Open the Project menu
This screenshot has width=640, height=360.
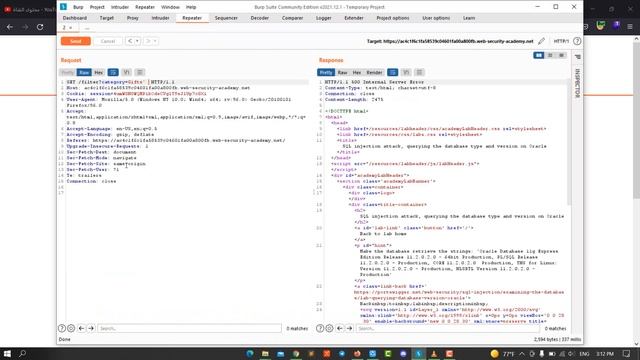97,7
